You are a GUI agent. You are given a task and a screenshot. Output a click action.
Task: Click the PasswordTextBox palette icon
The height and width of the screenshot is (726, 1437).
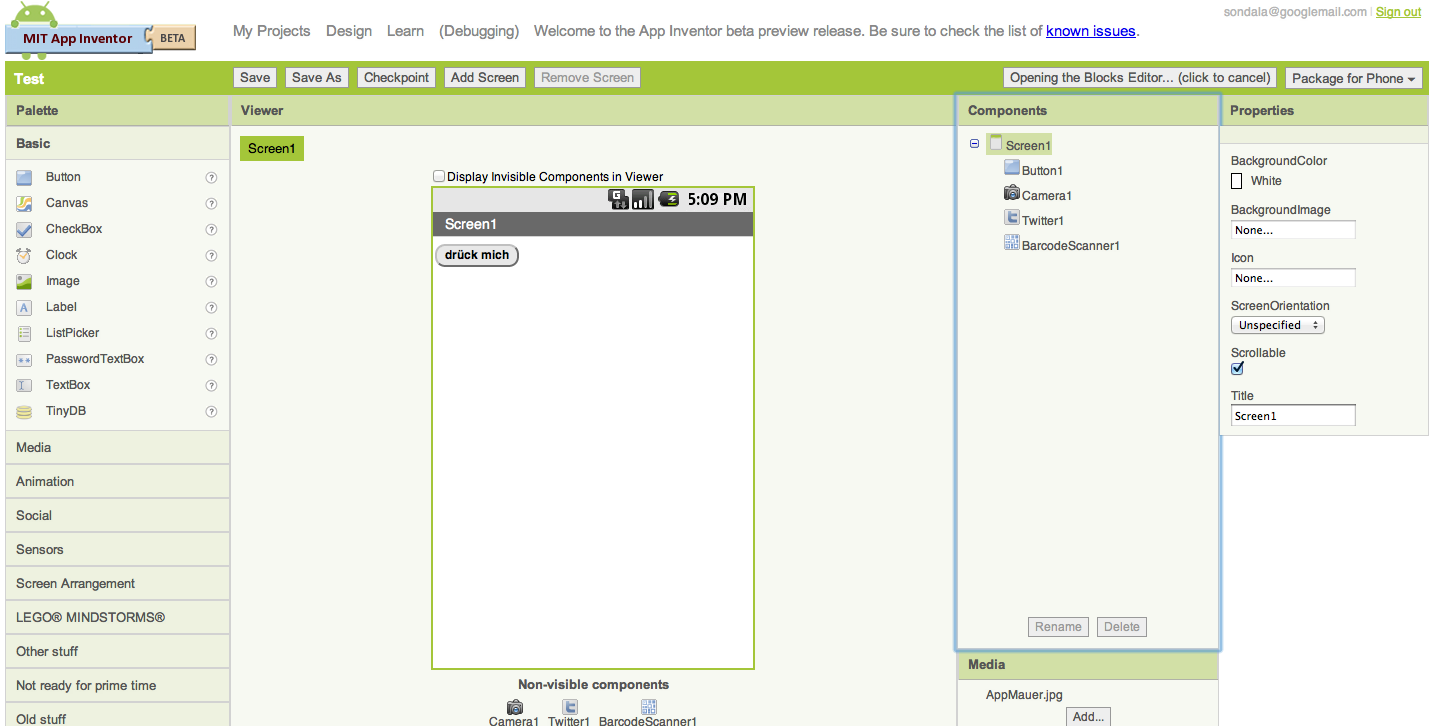pyautogui.click(x=24, y=359)
